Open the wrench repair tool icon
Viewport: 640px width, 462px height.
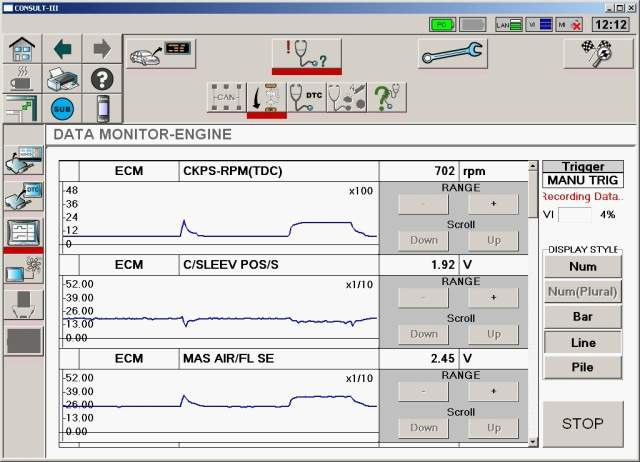tap(451, 53)
